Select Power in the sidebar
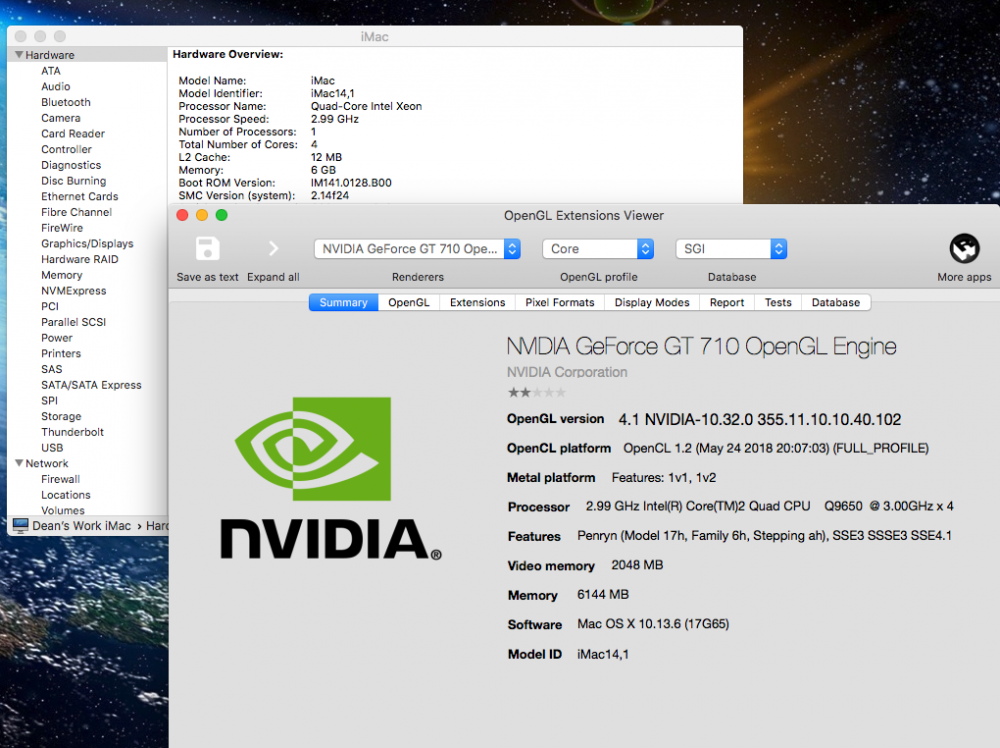The width and height of the screenshot is (1000, 748). point(57,338)
